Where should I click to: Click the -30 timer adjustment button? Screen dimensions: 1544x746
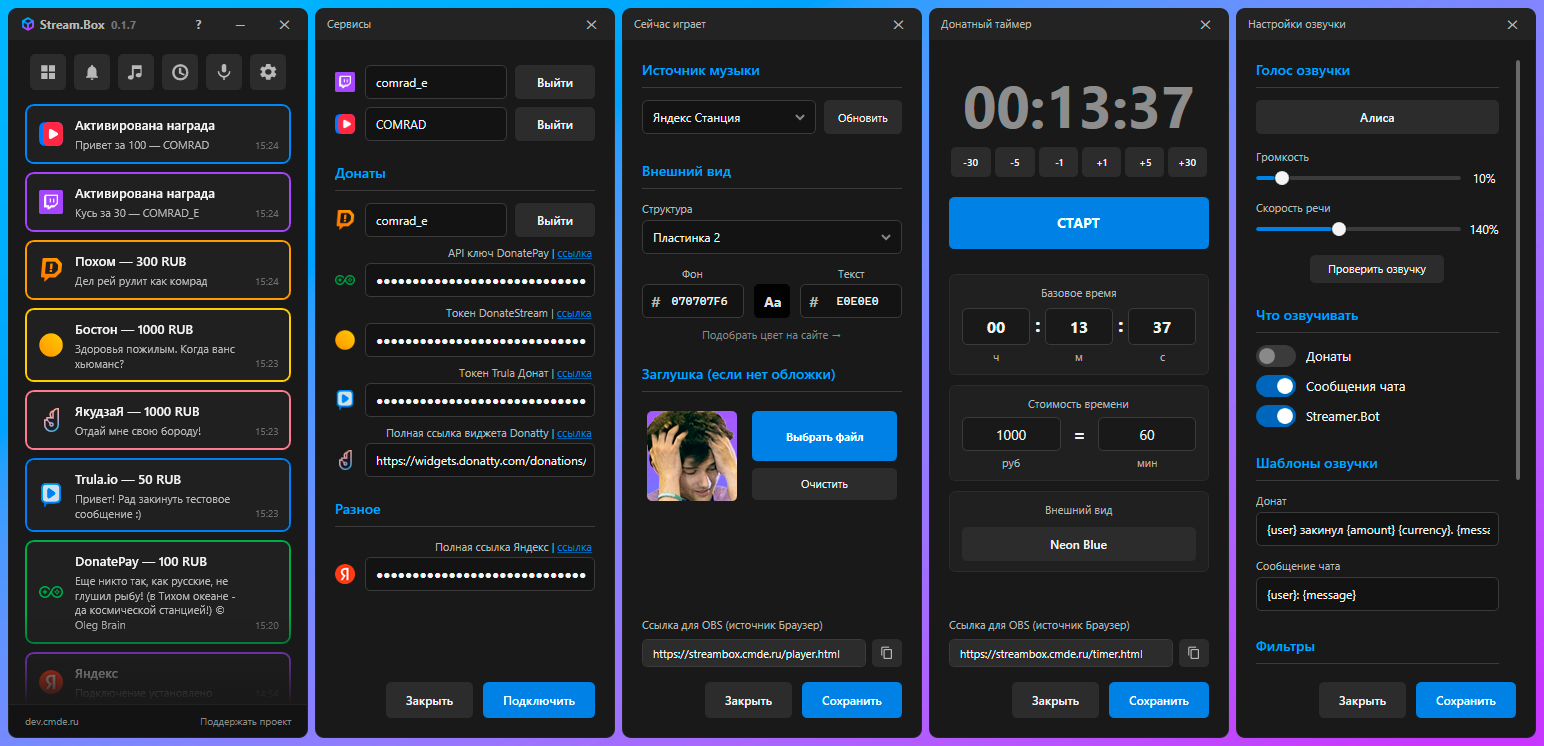(x=970, y=162)
